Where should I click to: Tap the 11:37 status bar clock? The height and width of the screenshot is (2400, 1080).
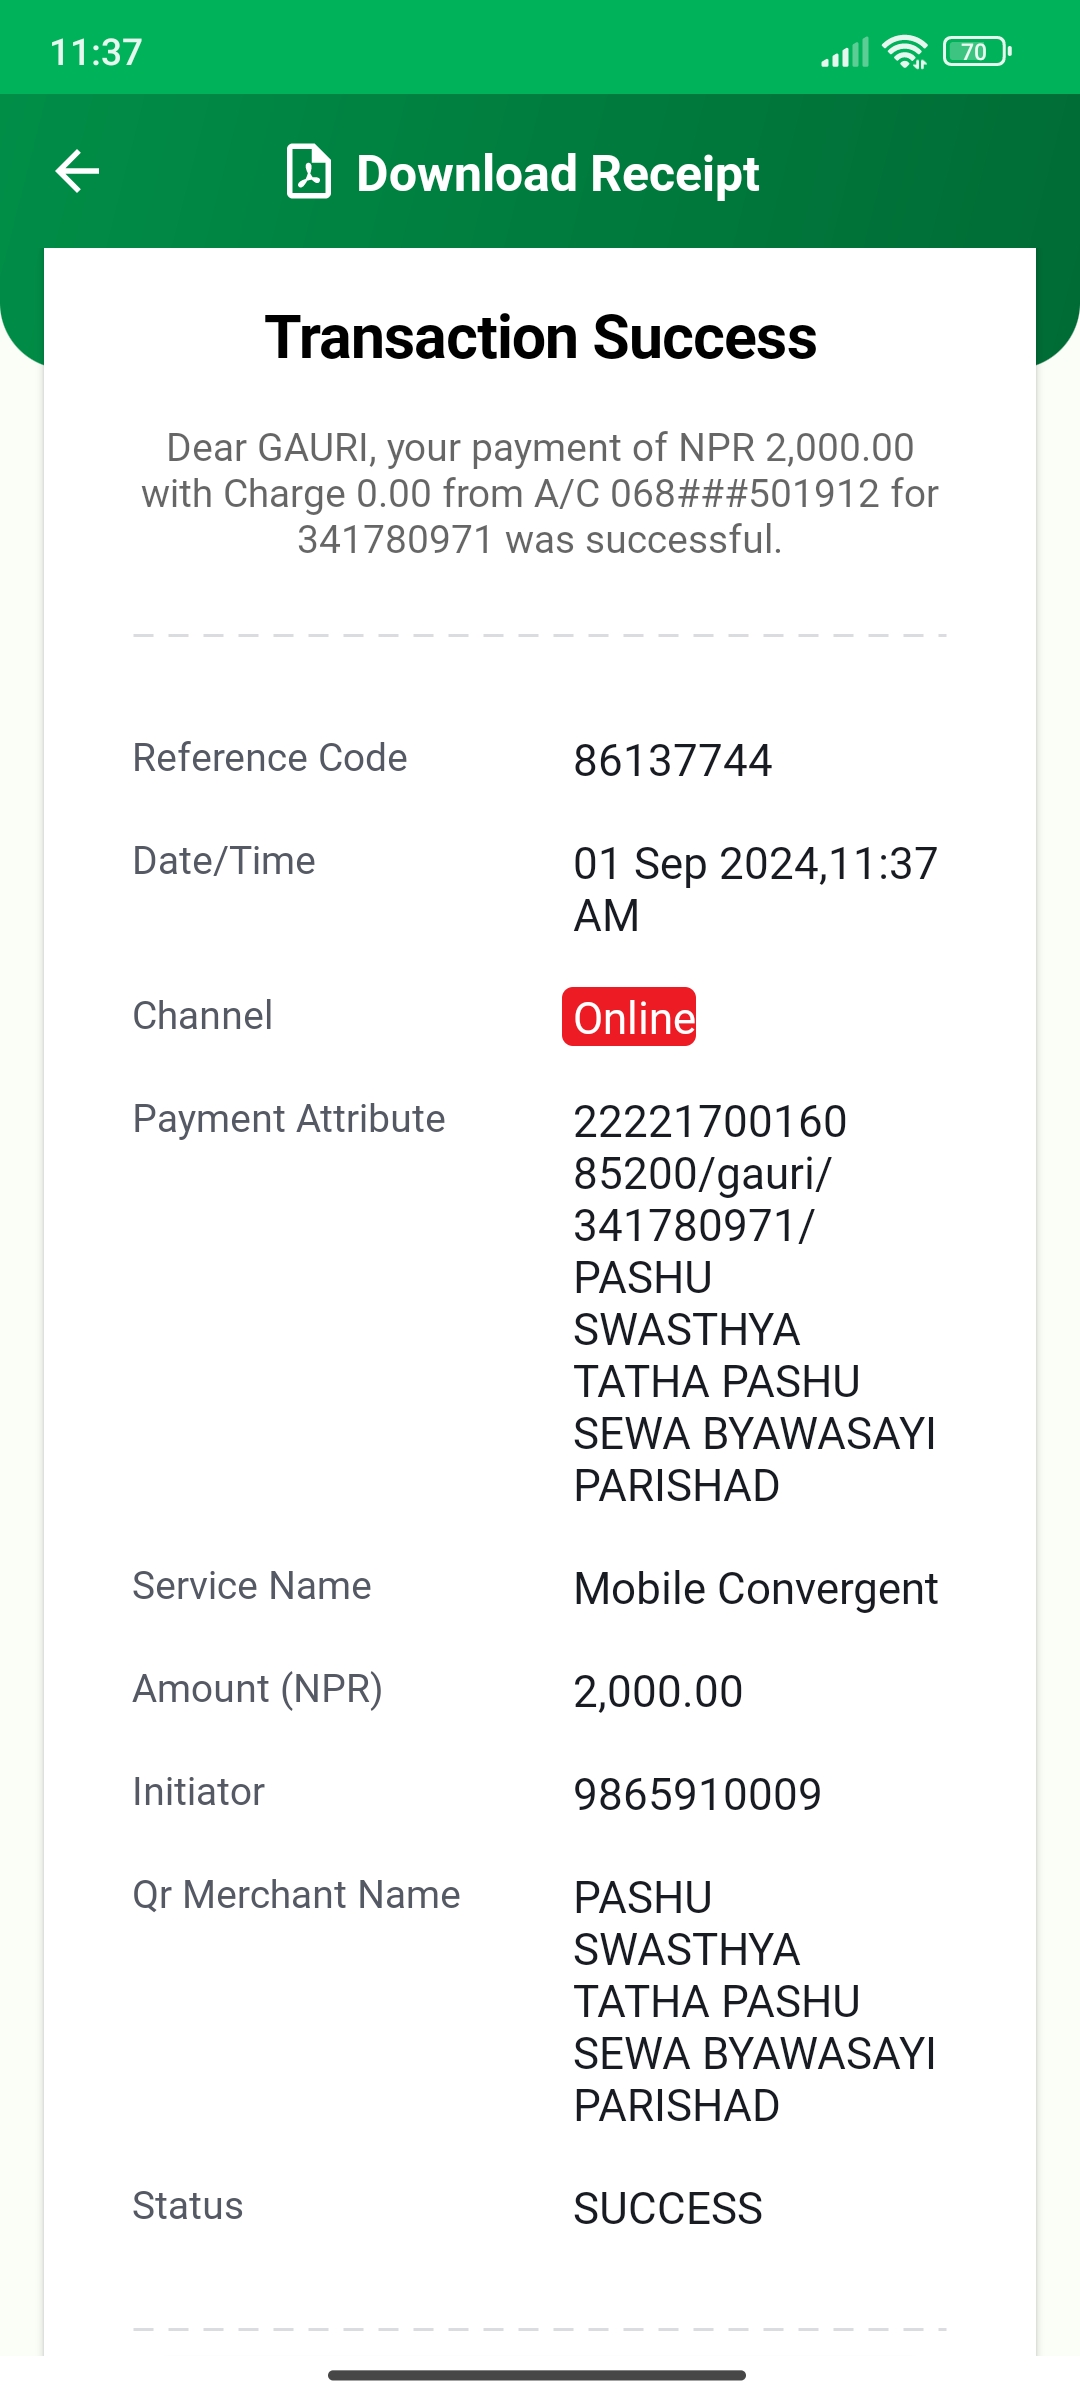click(96, 52)
